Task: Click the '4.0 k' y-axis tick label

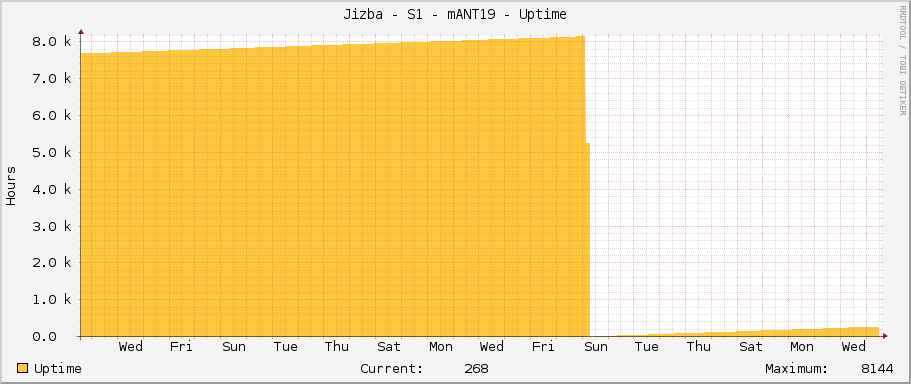Action: tap(52, 189)
